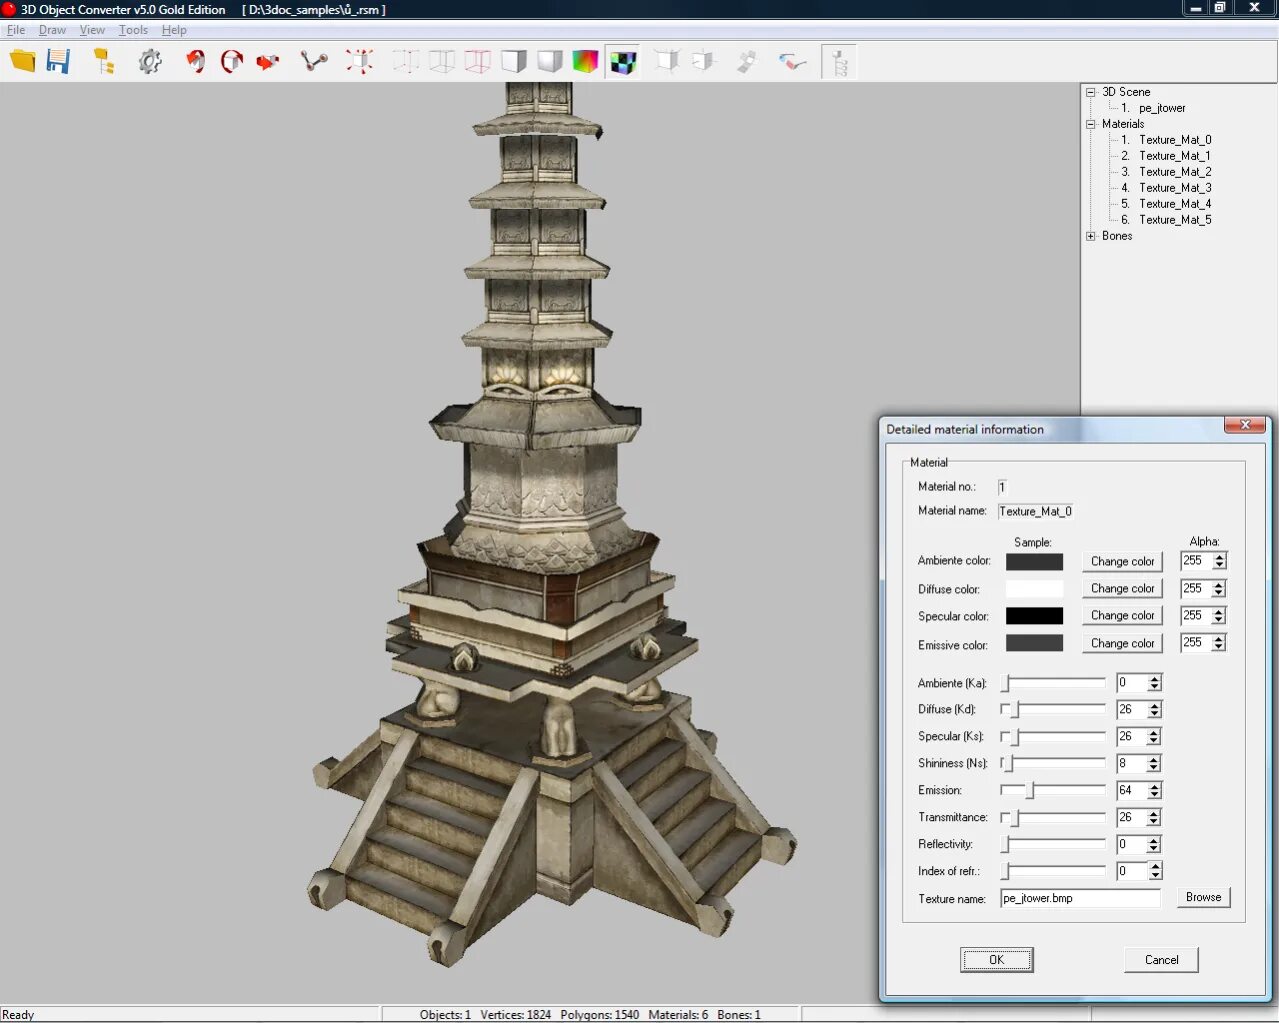1279x1023 pixels.
Task: Open the Draw menu
Action: click(52, 30)
